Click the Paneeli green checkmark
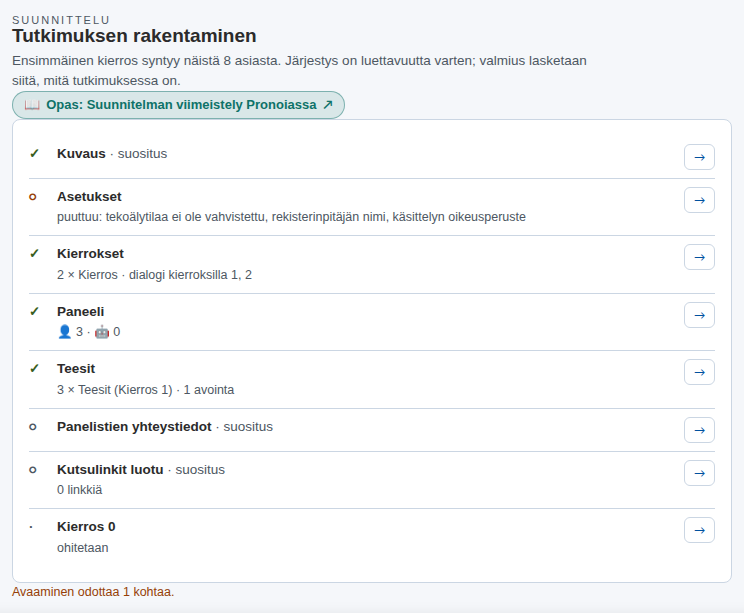This screenshot has height=613, width=744. 34,311
